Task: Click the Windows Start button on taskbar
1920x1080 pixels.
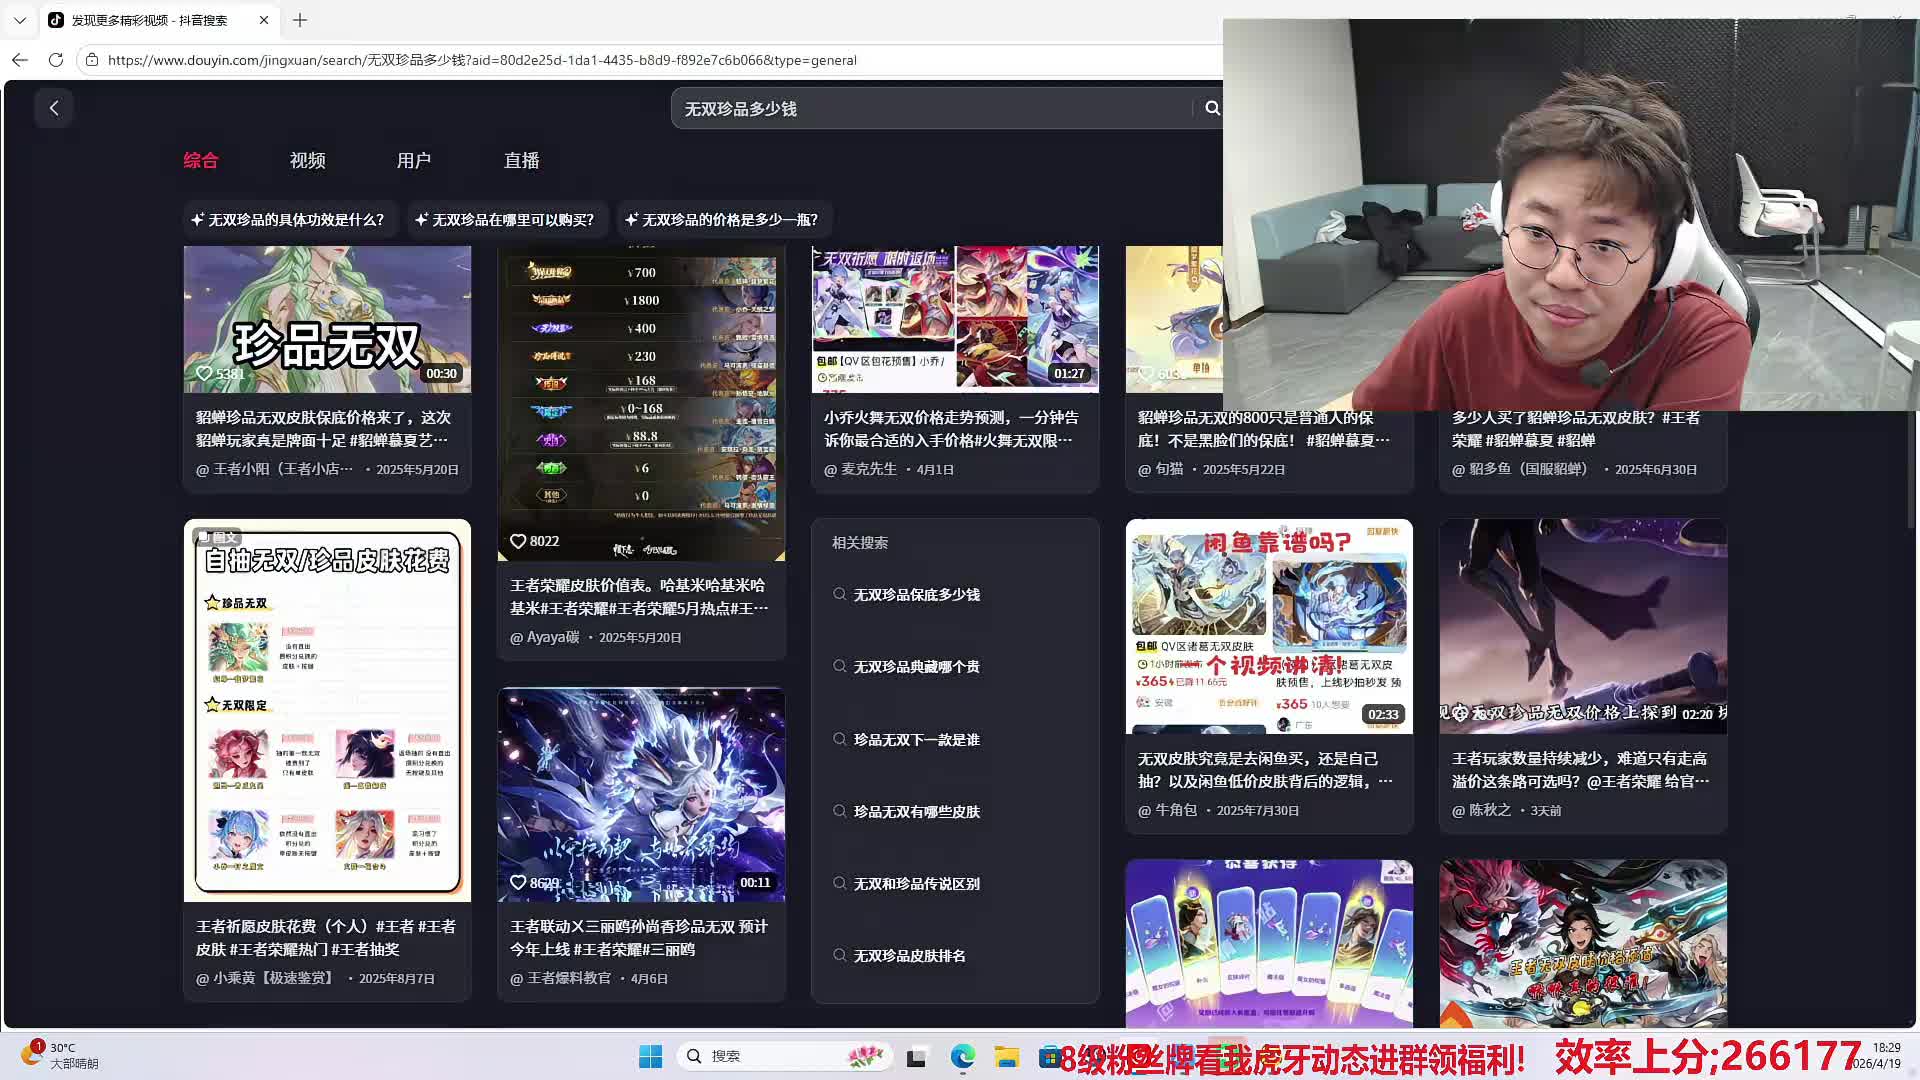Action: pos(650,1056)
